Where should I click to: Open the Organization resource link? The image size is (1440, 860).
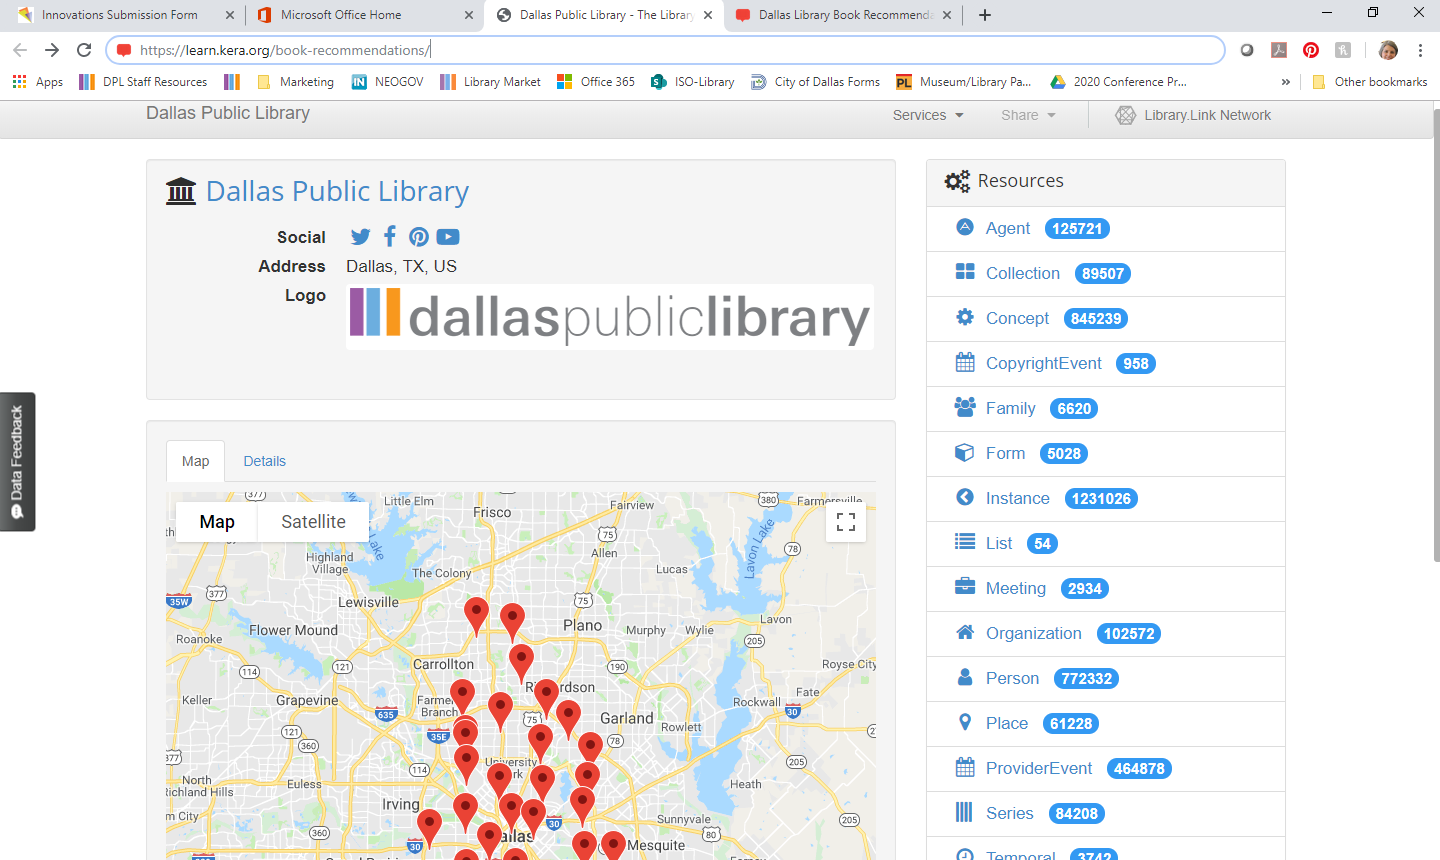(x=1034, y=633)
